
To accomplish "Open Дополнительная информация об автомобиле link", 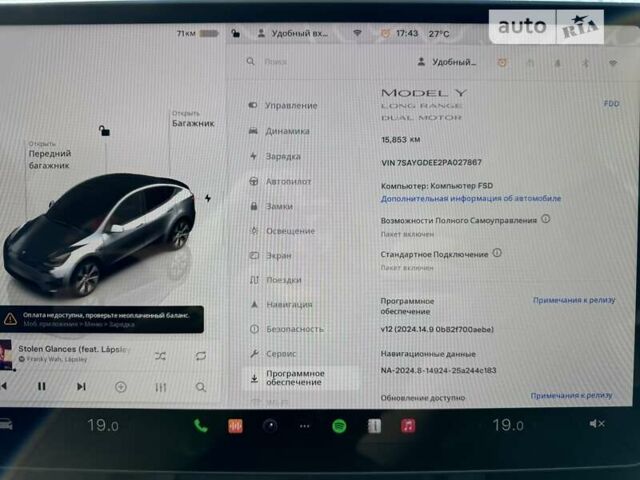I will click(x=471, y=198).
